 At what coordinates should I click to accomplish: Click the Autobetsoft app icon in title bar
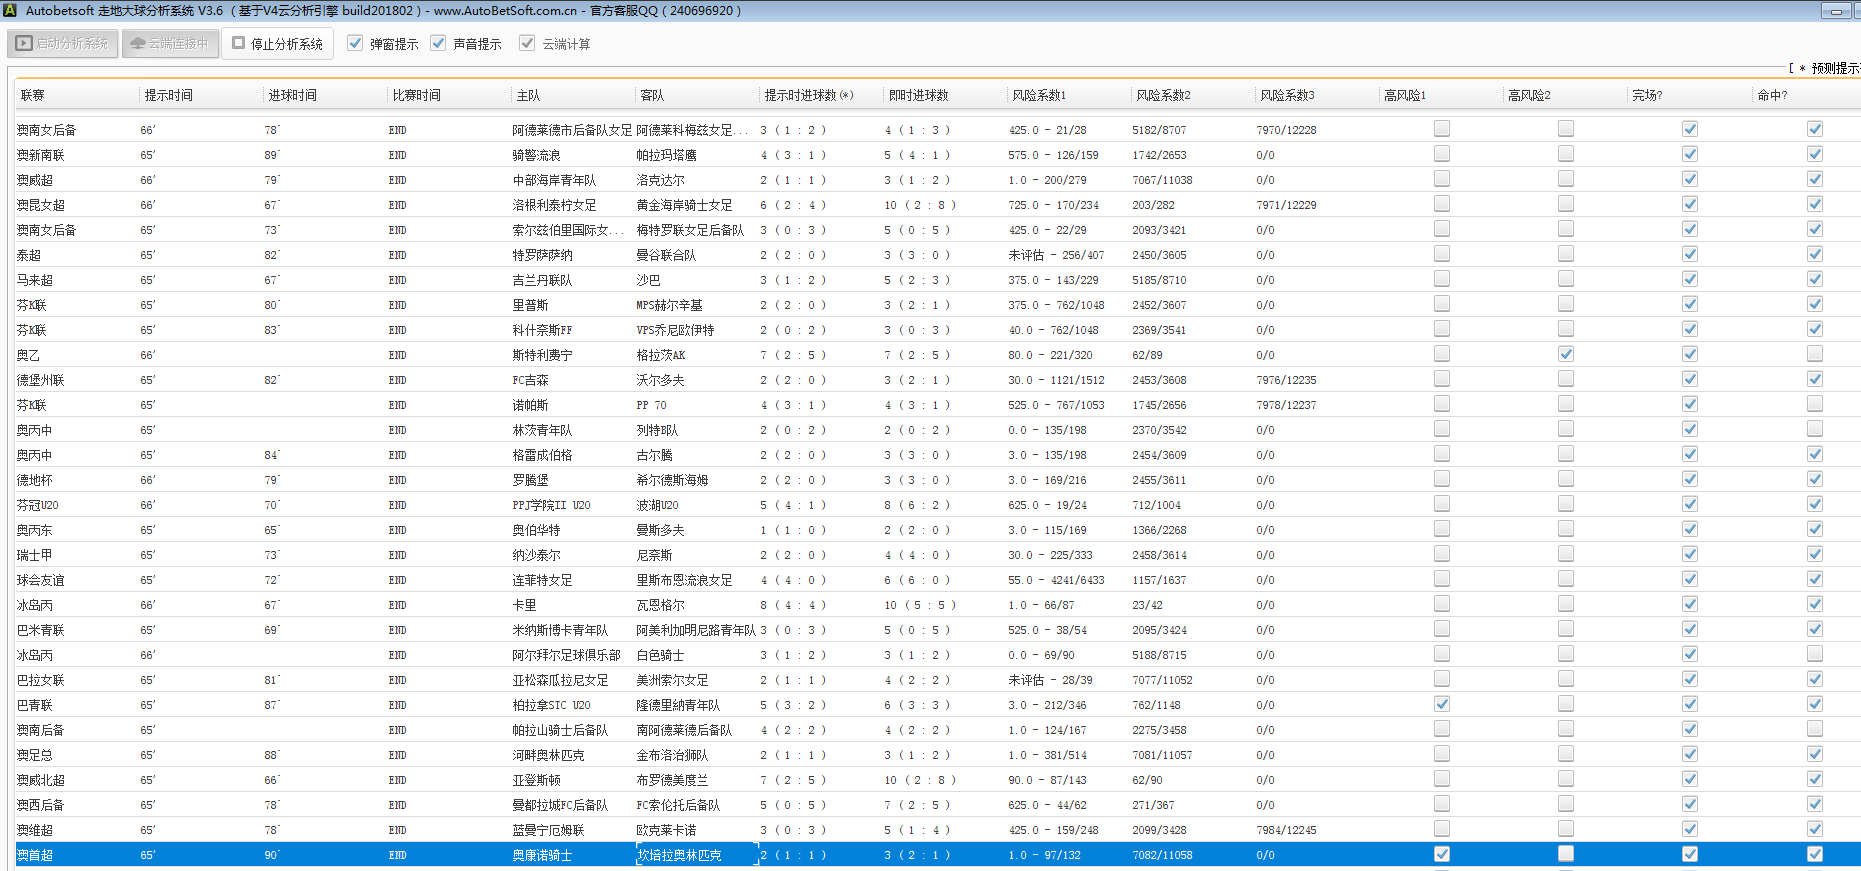(x=10, y=11)
